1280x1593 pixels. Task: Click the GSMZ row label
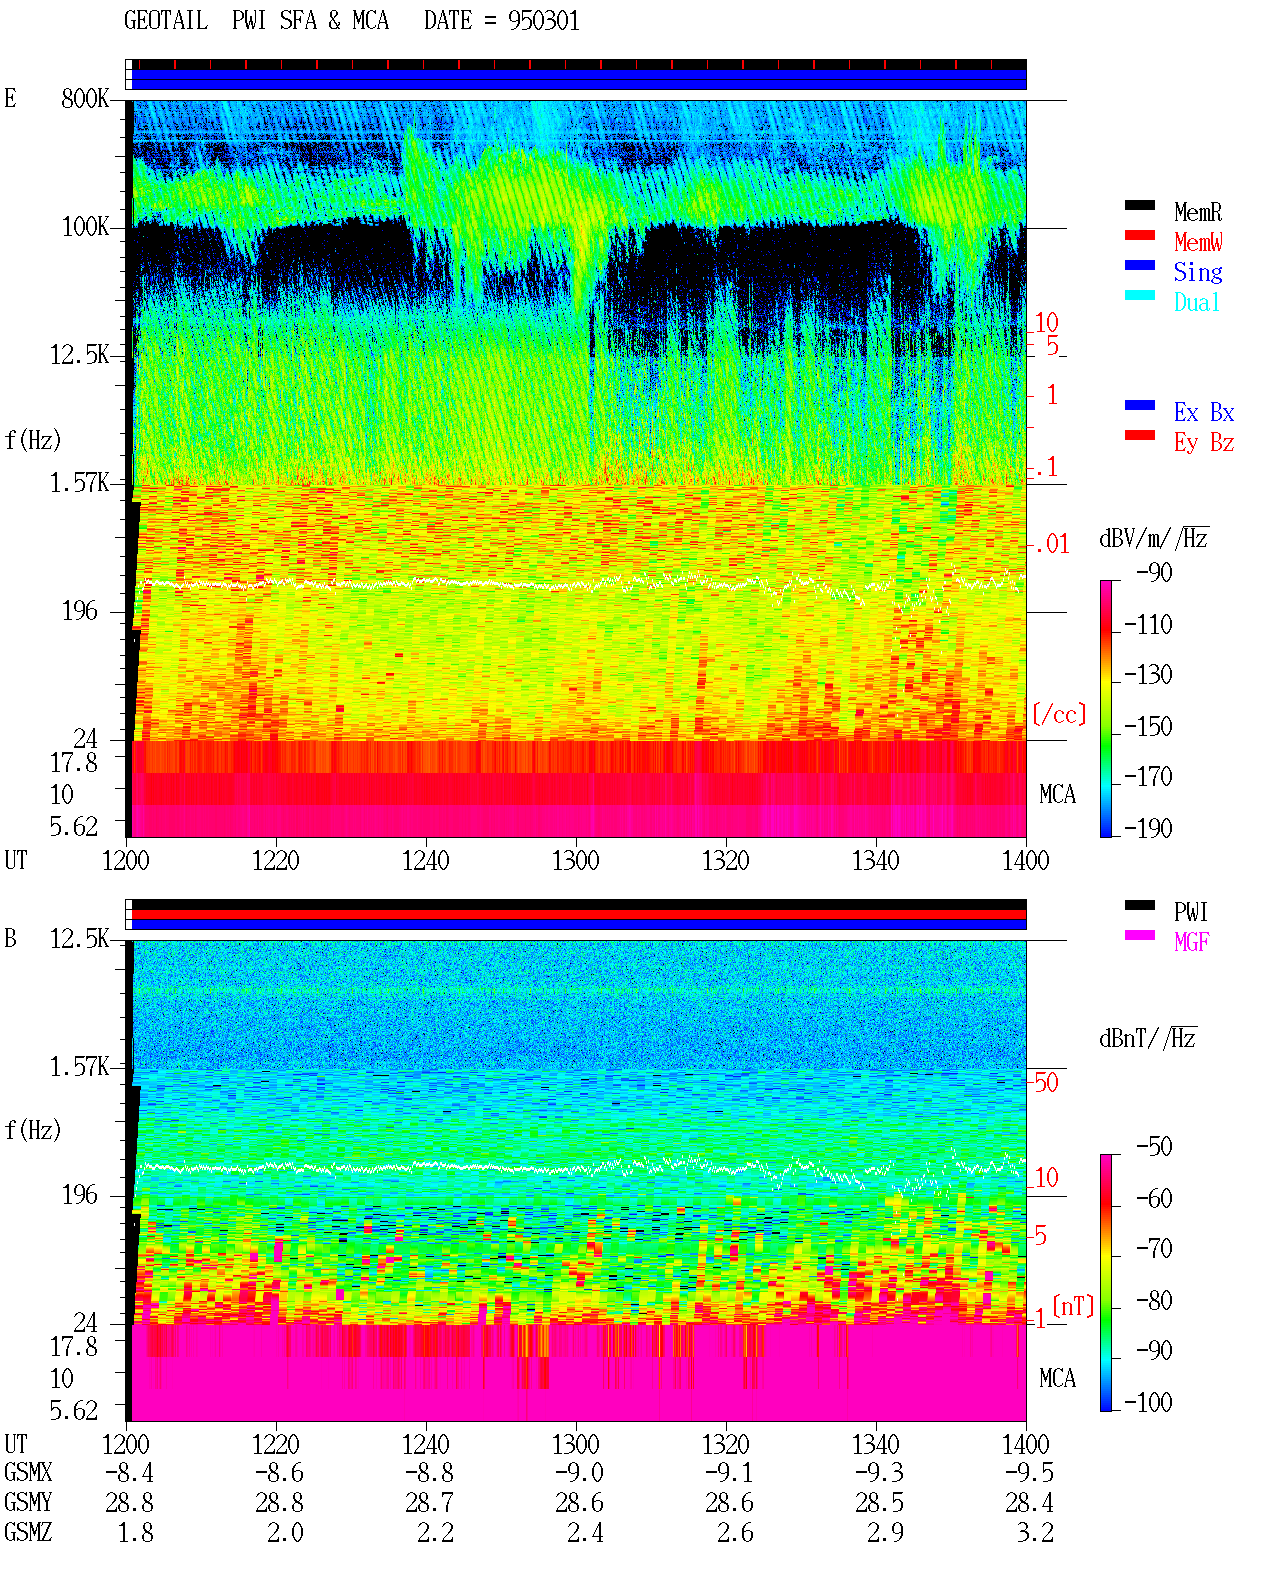(x=28, y=1533)
